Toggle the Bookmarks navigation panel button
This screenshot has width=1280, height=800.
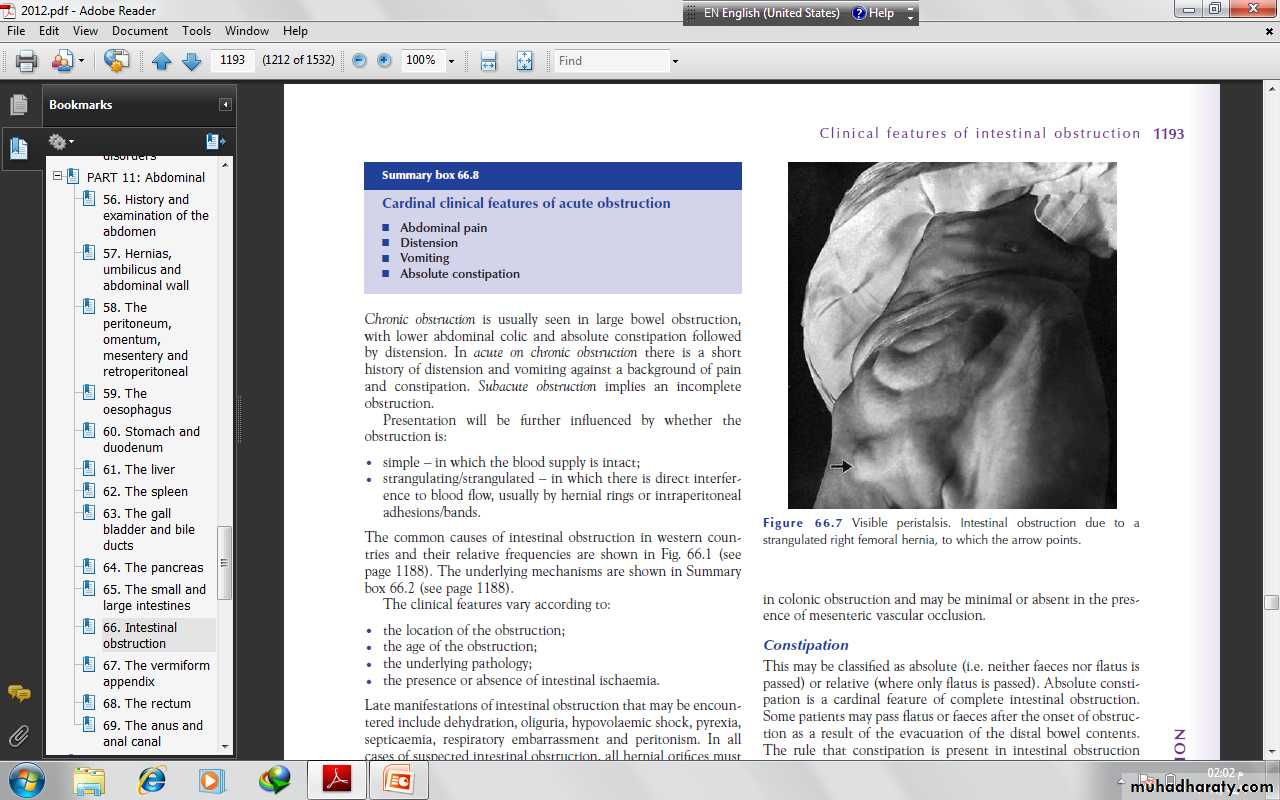[x=18, y=149]
